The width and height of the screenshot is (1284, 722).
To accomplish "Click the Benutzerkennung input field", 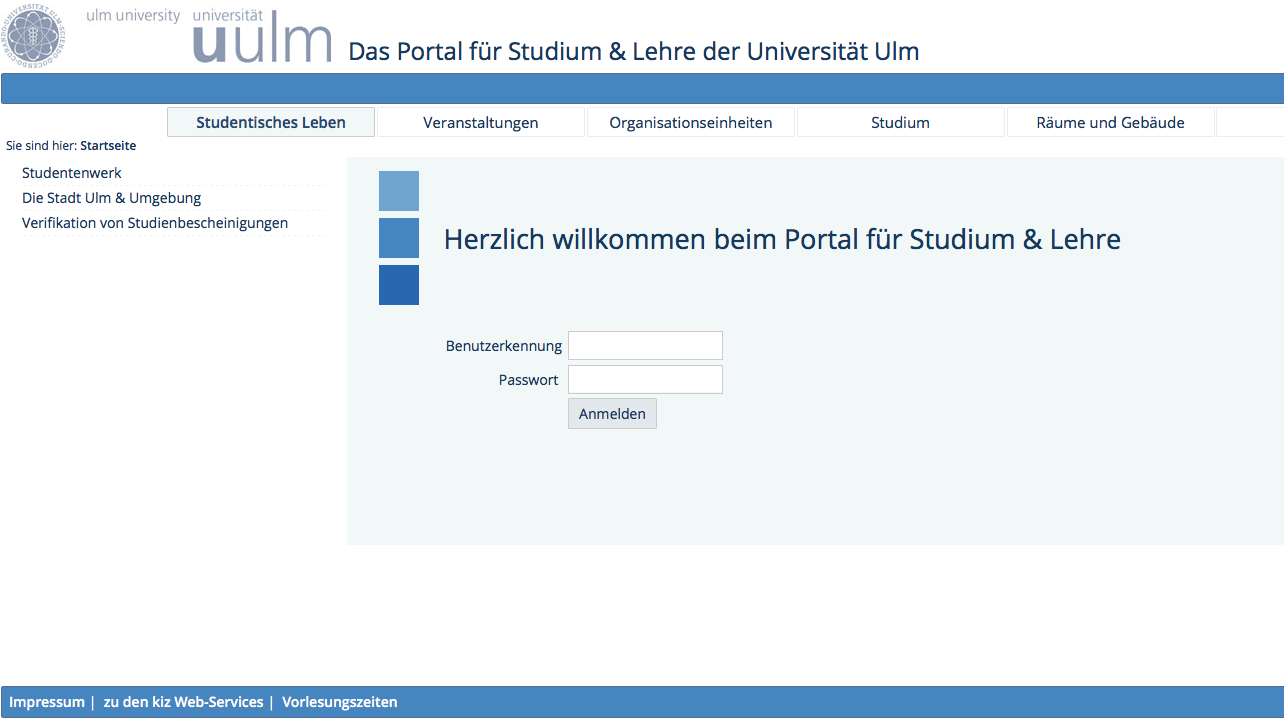I will coord(644,345).
